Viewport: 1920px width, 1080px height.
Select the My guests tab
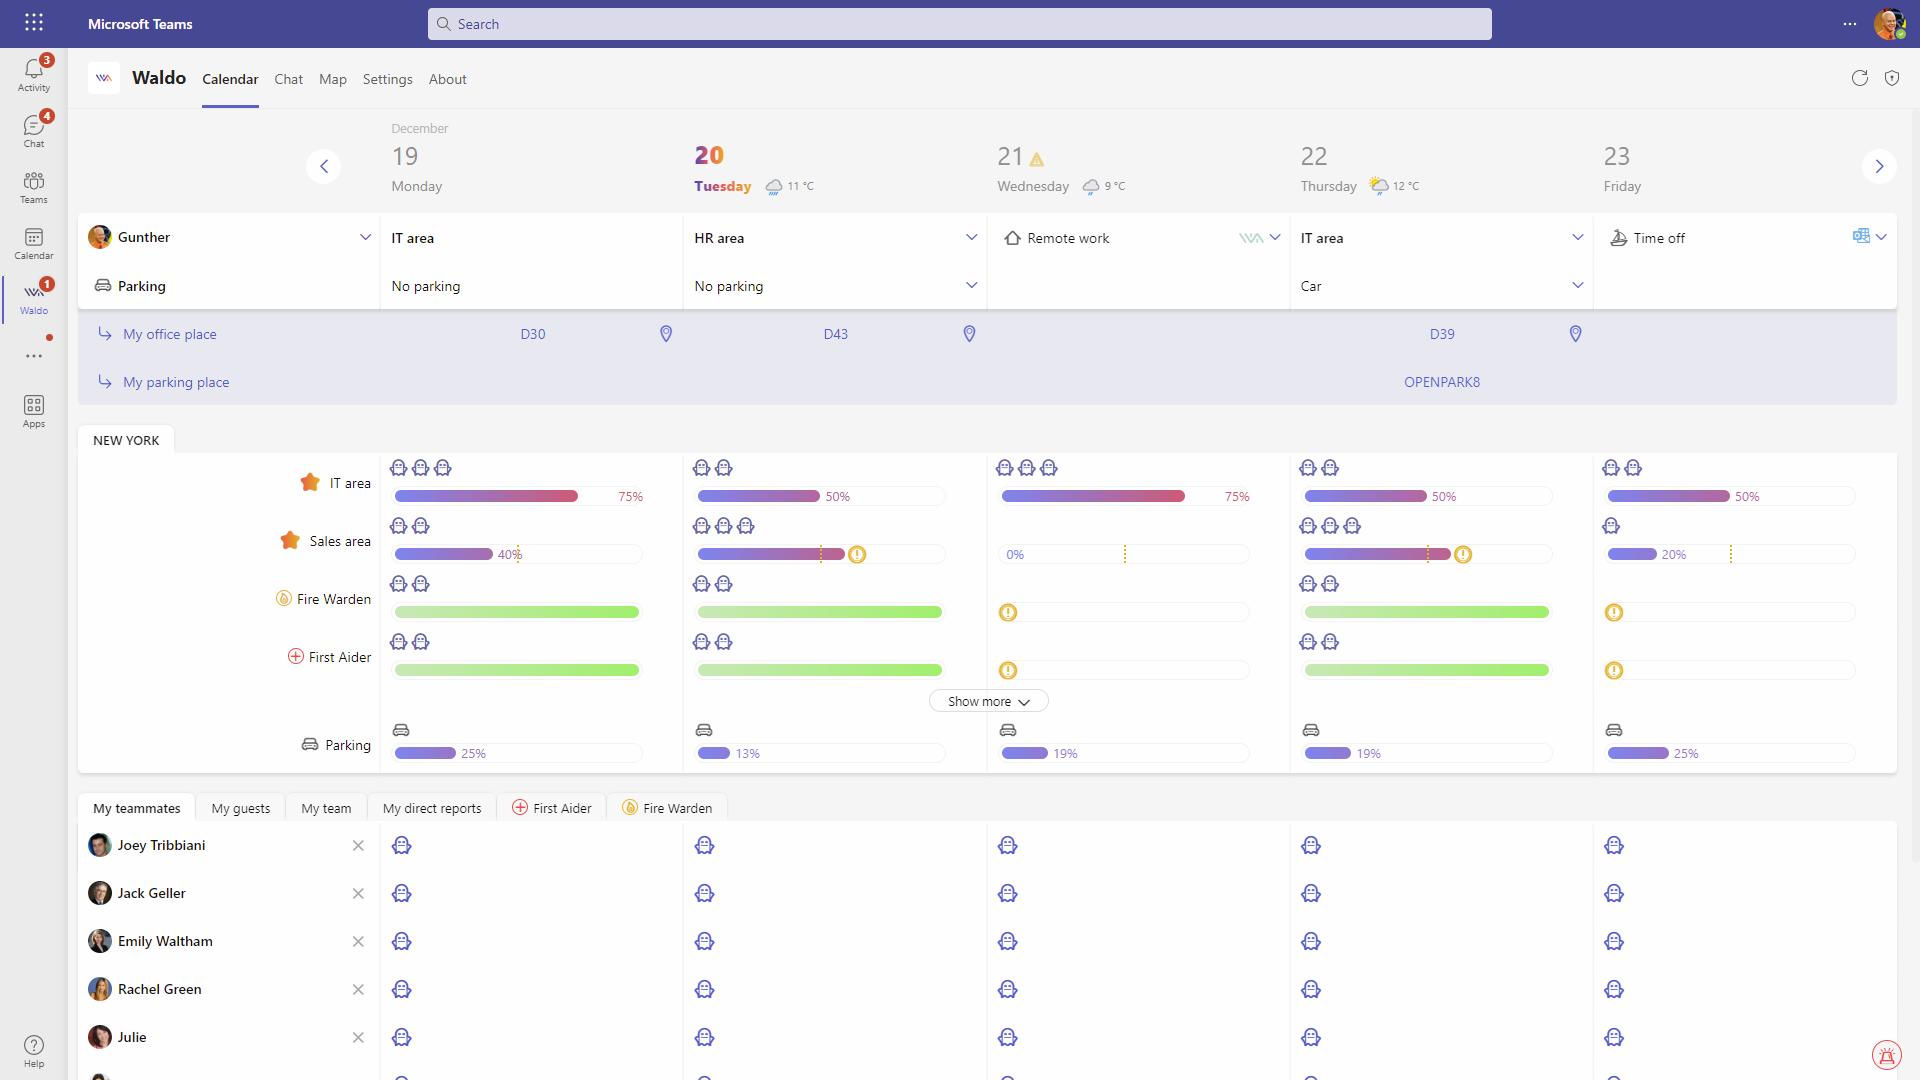241,808
